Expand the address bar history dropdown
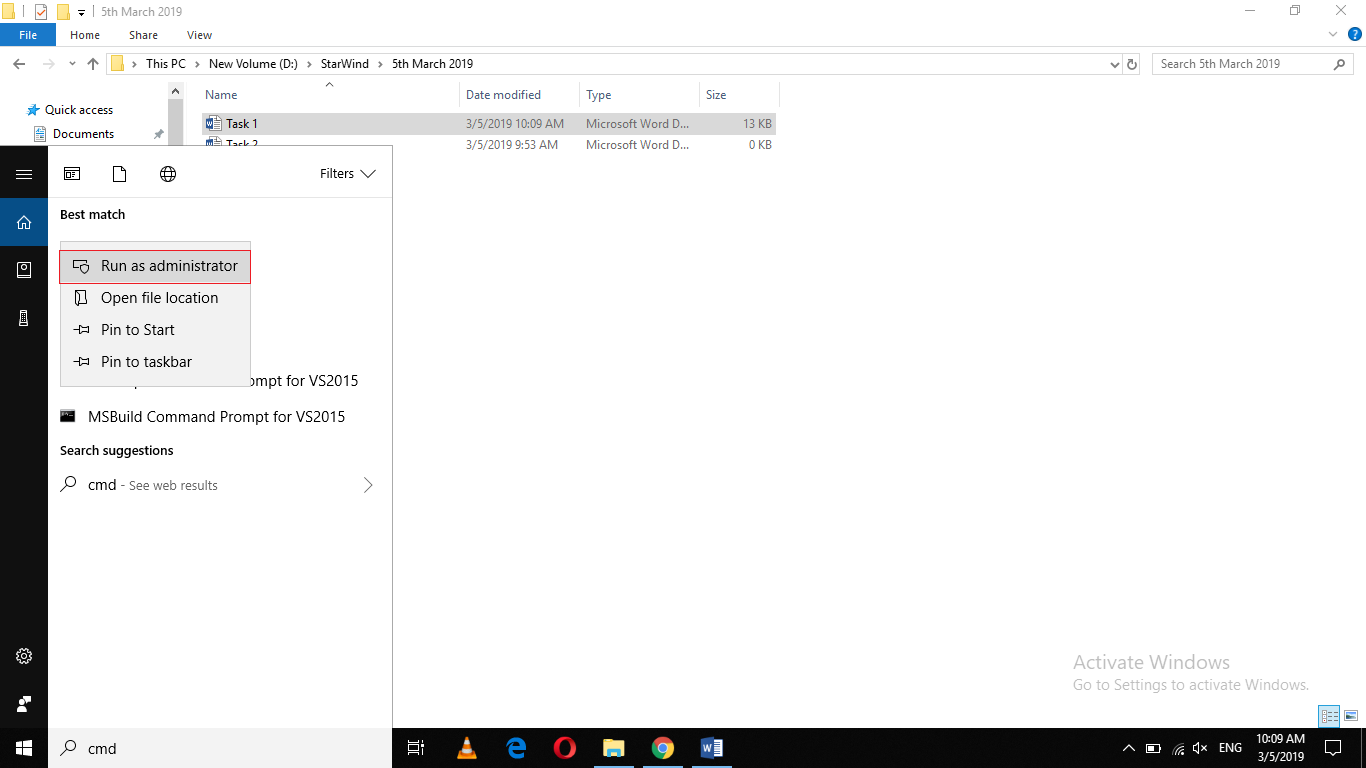Viewport: 1366px width, 768px height. click(x=1114, y=63)
